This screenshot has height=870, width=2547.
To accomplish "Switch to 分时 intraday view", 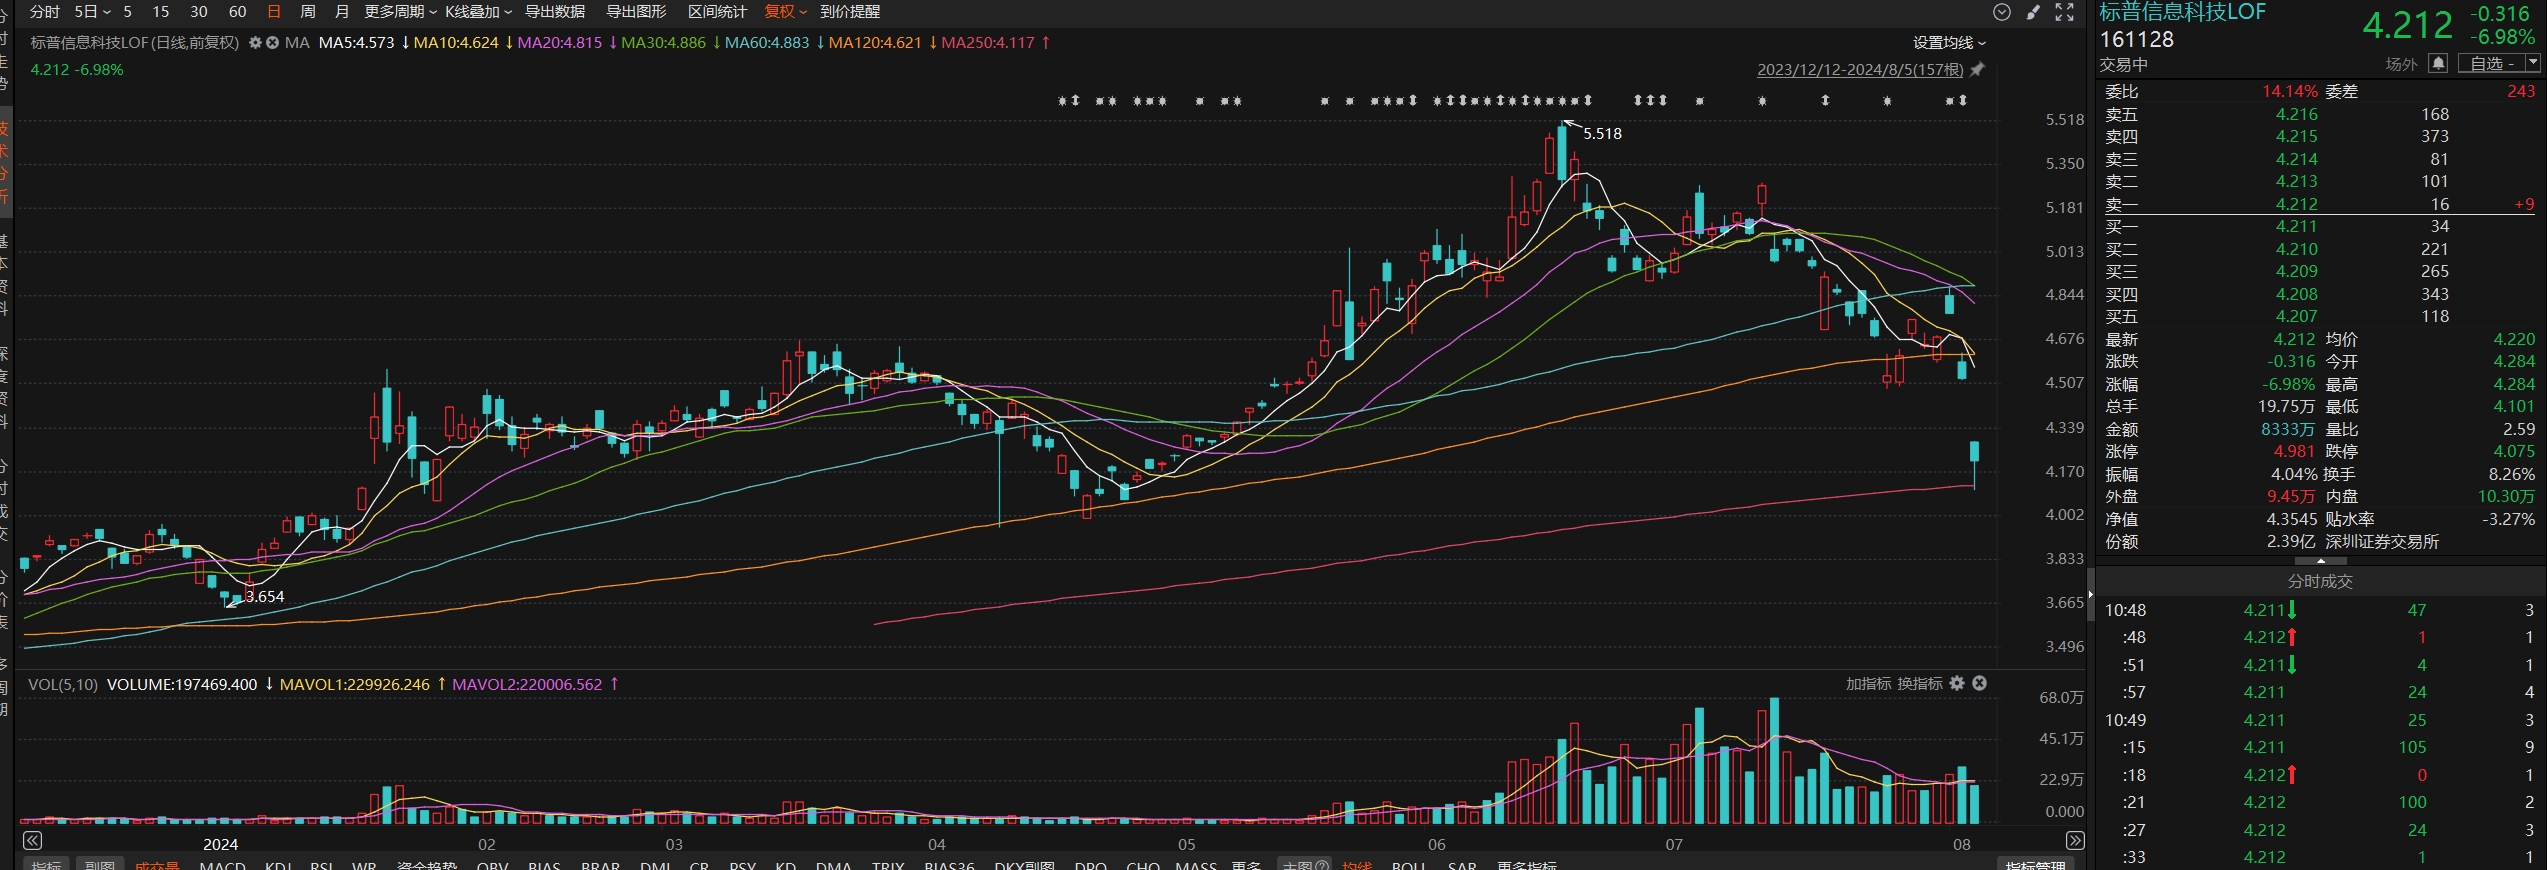I will click(45, 12).
